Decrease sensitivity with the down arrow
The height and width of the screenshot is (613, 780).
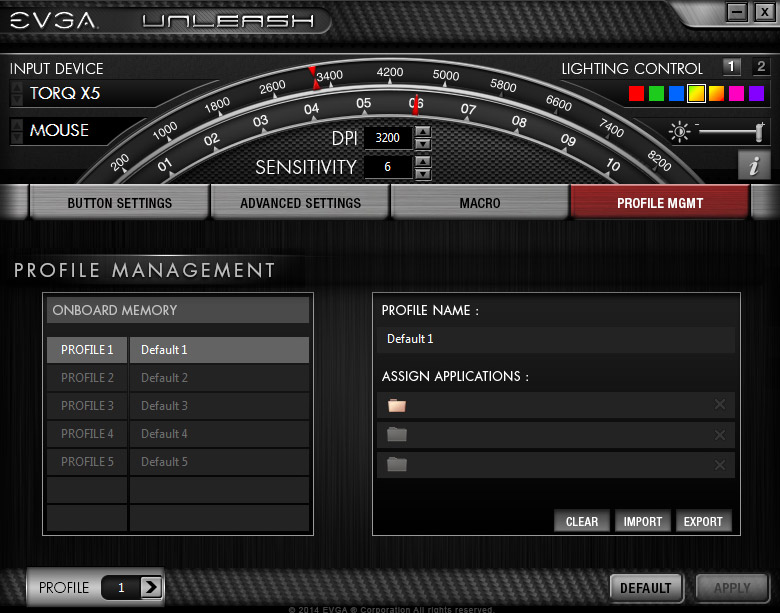pos(423,173)
